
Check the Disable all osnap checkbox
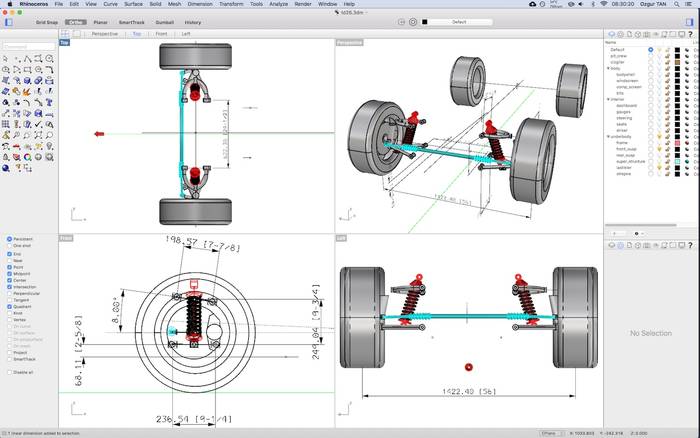click(x=9, y=372)
